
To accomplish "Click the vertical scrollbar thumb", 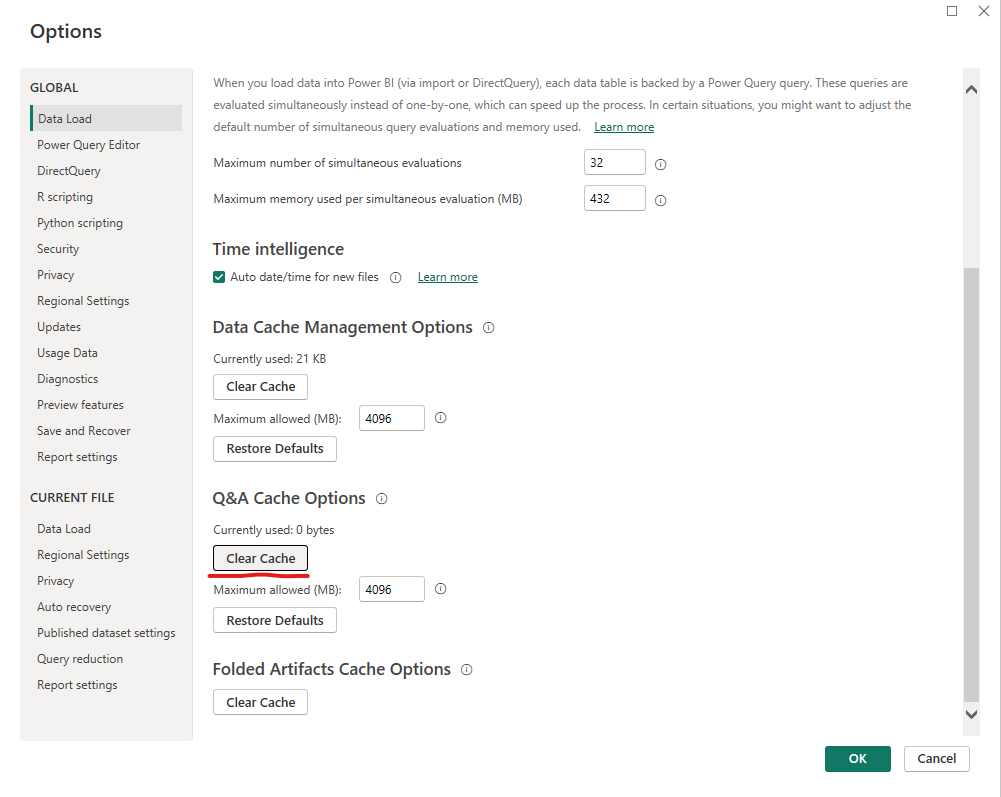I will click(x=971, y=485).
